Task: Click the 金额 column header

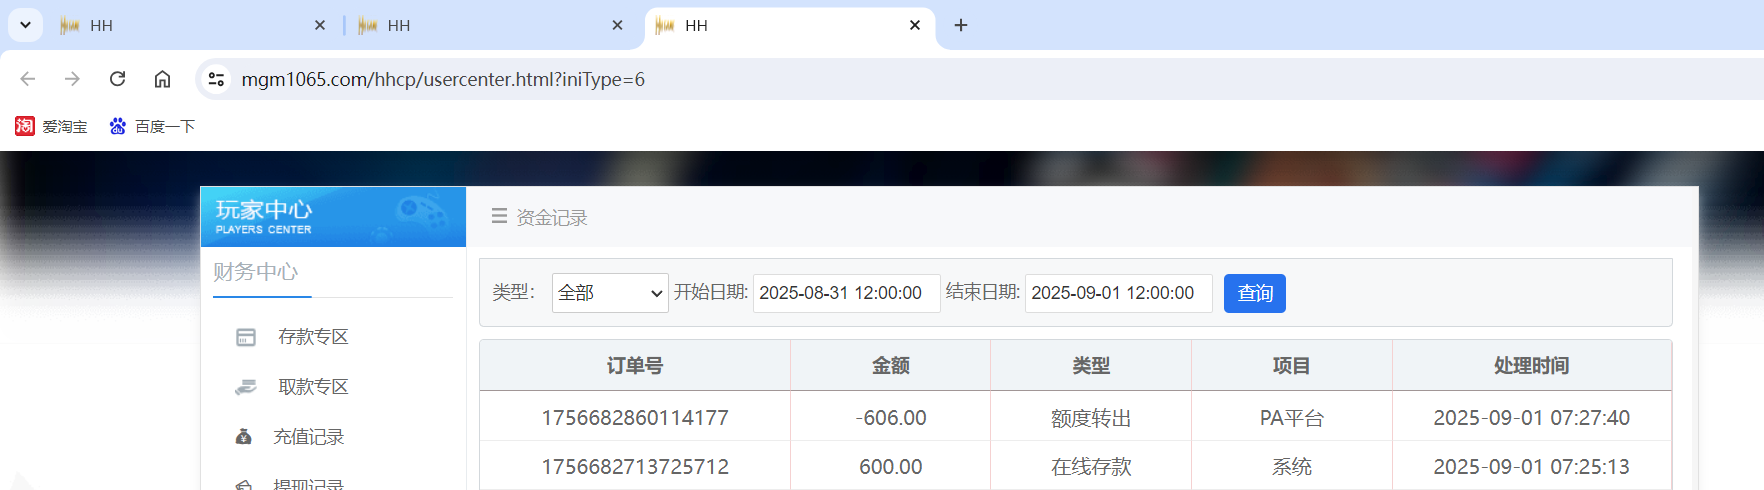Action: tap(891, 366)
